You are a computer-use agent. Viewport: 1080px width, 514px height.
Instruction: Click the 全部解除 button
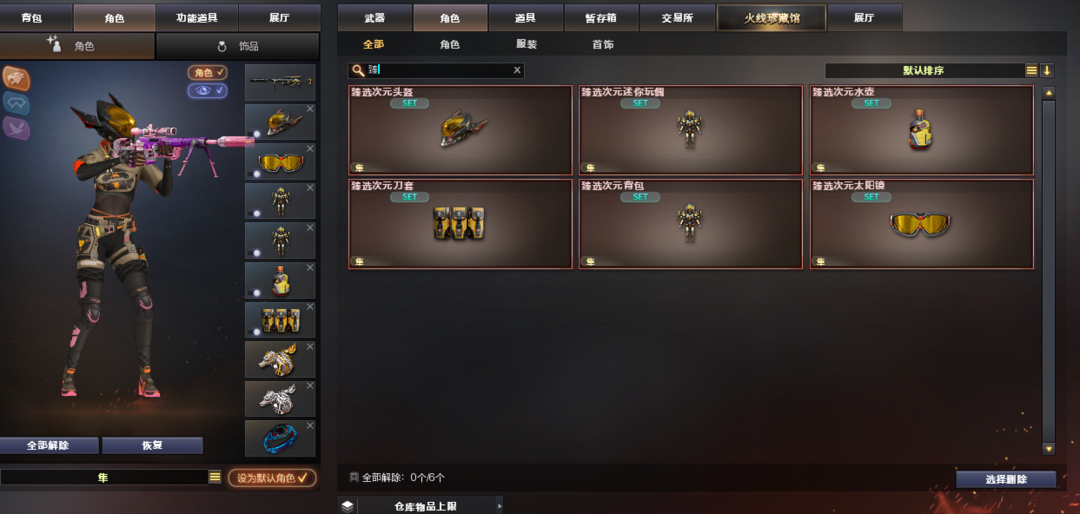pyautogui.click(x=48, y=445)
